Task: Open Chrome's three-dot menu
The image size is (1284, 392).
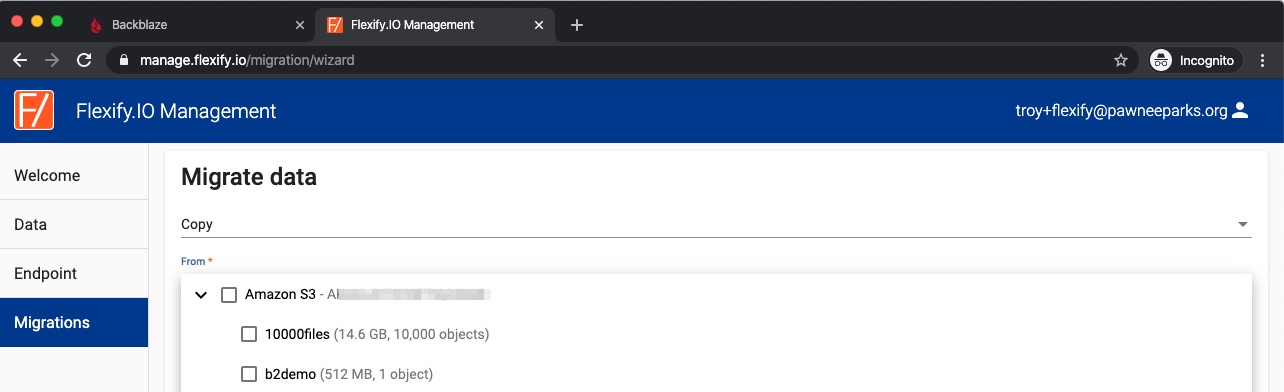Action: click(x=1262, y=60)
